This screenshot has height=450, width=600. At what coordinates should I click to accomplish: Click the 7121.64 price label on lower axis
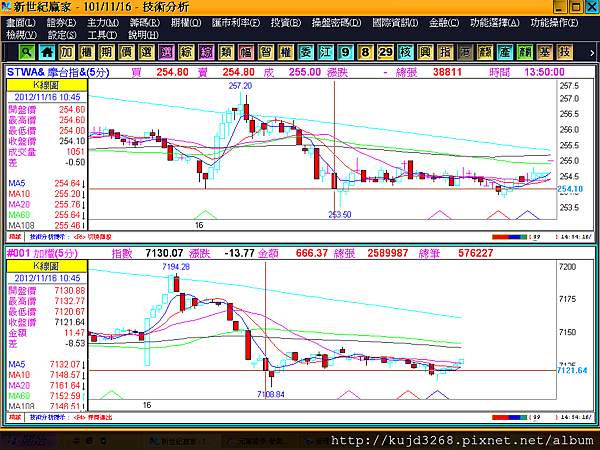(x=572, y=370)
